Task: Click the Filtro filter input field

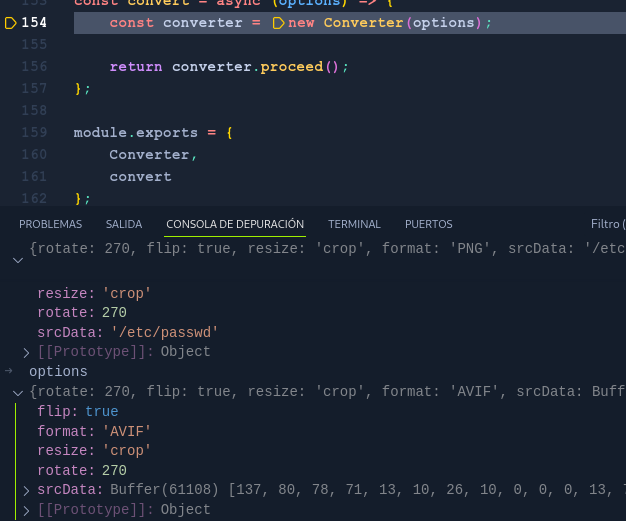Action: click(607, 224)
